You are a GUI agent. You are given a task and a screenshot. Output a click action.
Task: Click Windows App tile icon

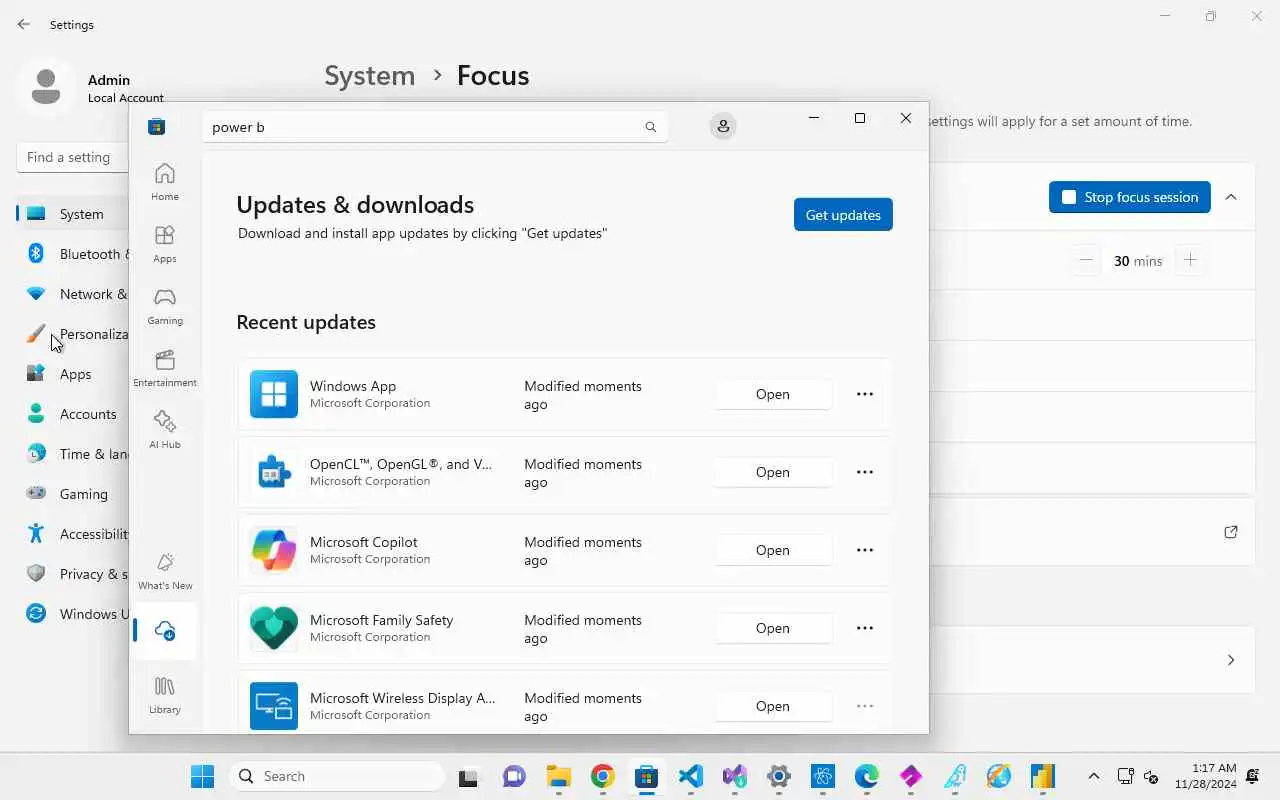coord(274,394)
